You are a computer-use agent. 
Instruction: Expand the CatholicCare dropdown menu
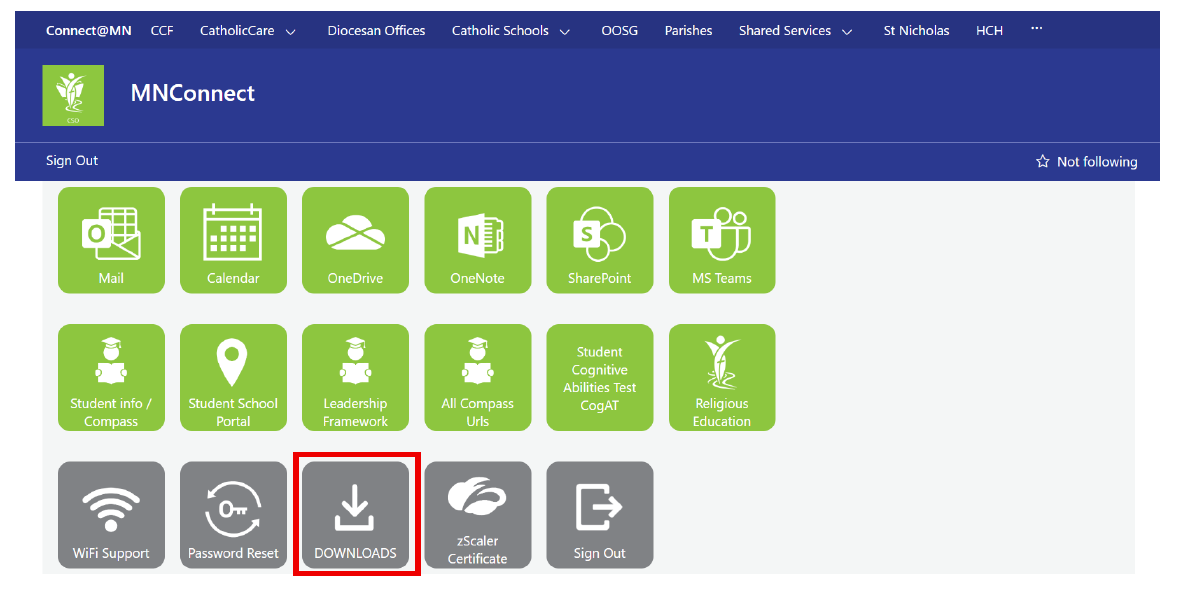click(x=248, y=31)
